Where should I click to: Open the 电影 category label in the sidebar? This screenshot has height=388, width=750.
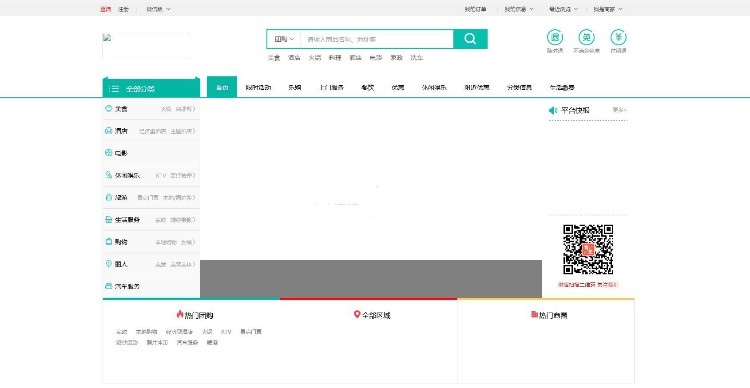click(x=121, y=153)
